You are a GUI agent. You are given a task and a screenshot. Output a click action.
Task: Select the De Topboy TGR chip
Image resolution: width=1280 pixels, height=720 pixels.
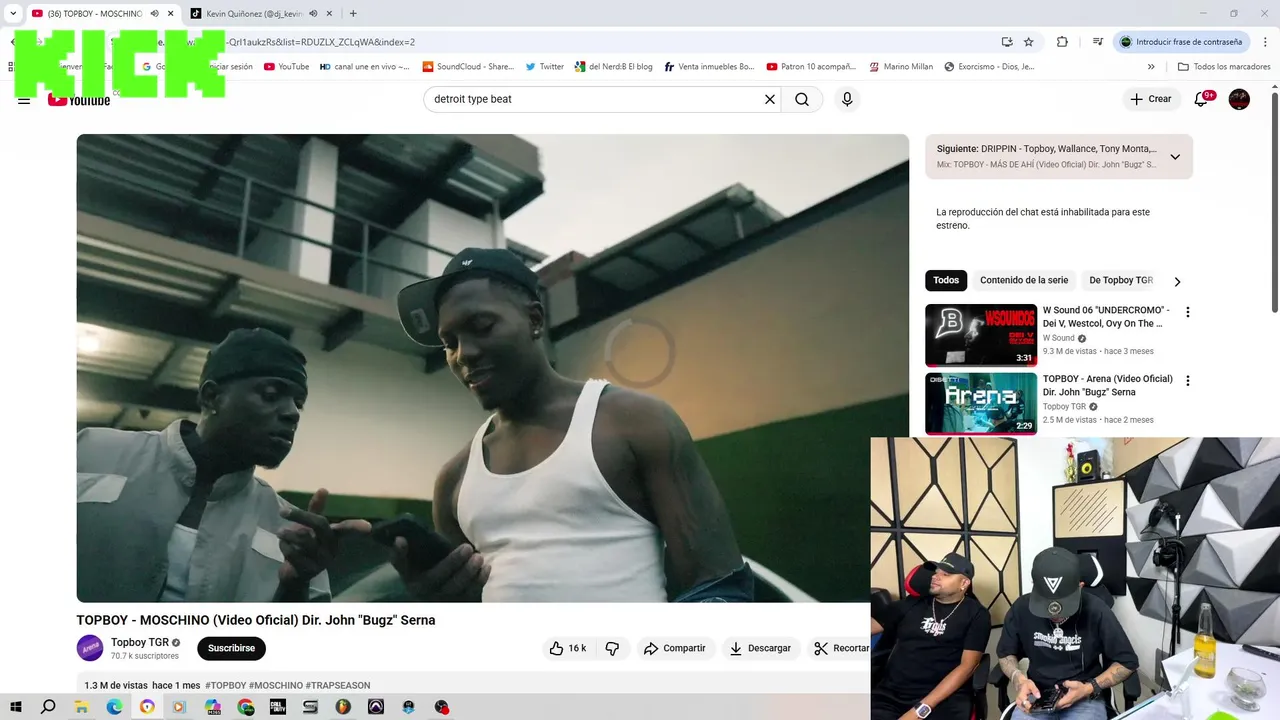click(x=1121, y=281)
